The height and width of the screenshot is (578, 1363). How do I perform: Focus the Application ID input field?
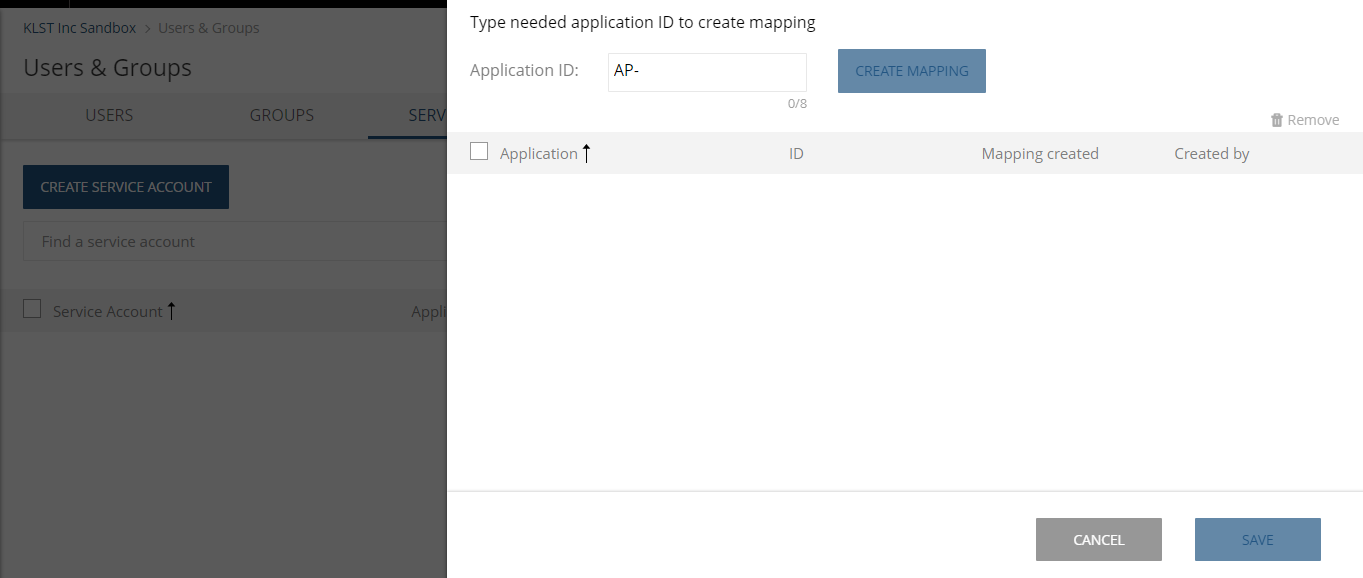pyautogui.click(x=707, y=72)
